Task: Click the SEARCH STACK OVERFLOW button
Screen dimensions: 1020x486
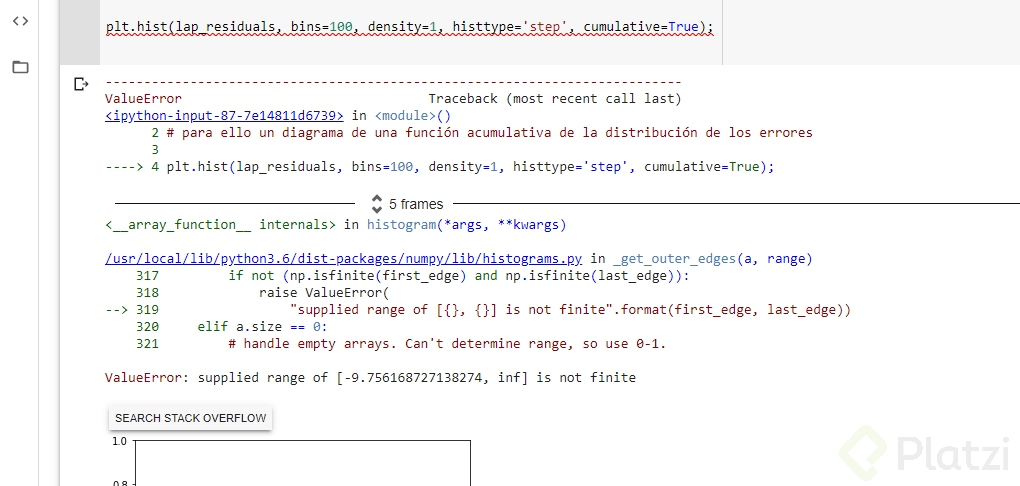Action: (x=191, y=418)
